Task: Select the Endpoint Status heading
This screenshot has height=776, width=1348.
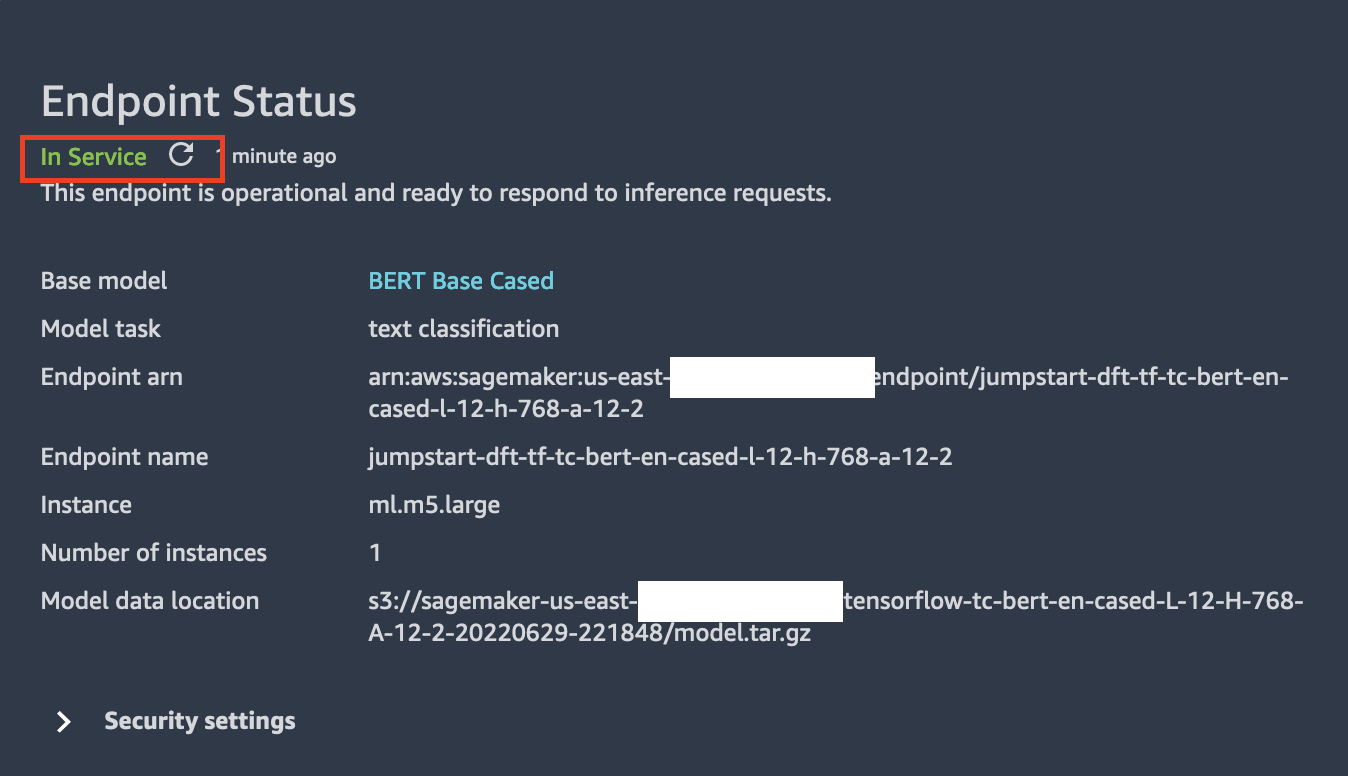Action: coord(197,100)
